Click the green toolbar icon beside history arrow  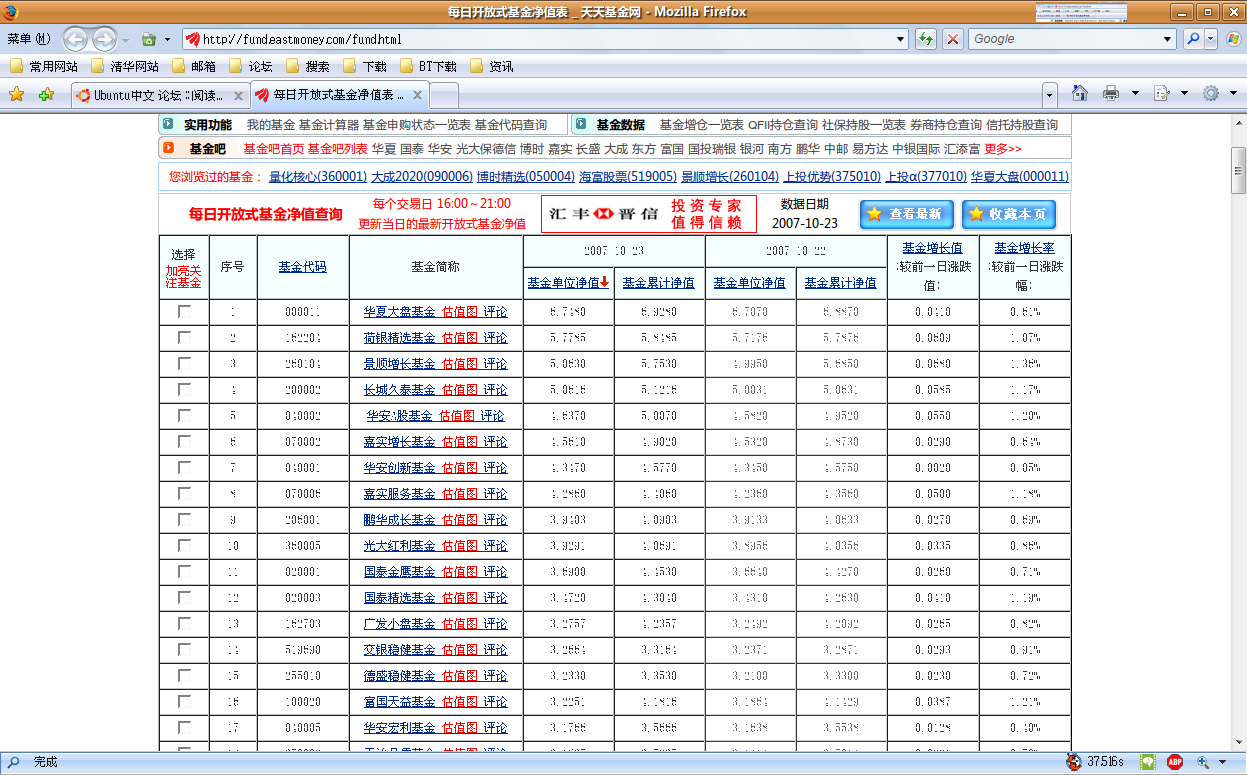pos(149,39)
